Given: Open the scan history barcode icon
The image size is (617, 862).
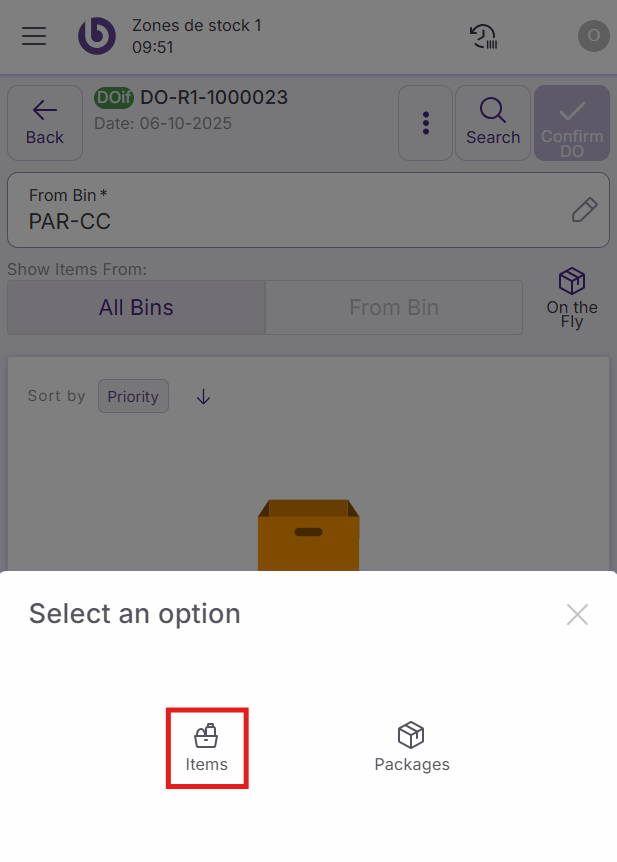Looking at the screenshot, I should click(x=484, y=36).
